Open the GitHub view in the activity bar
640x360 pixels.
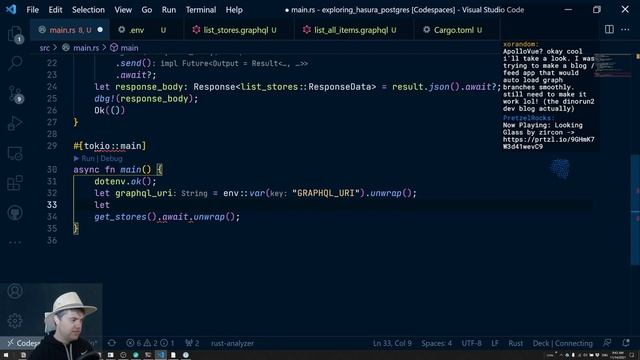[x=15, y=213]
